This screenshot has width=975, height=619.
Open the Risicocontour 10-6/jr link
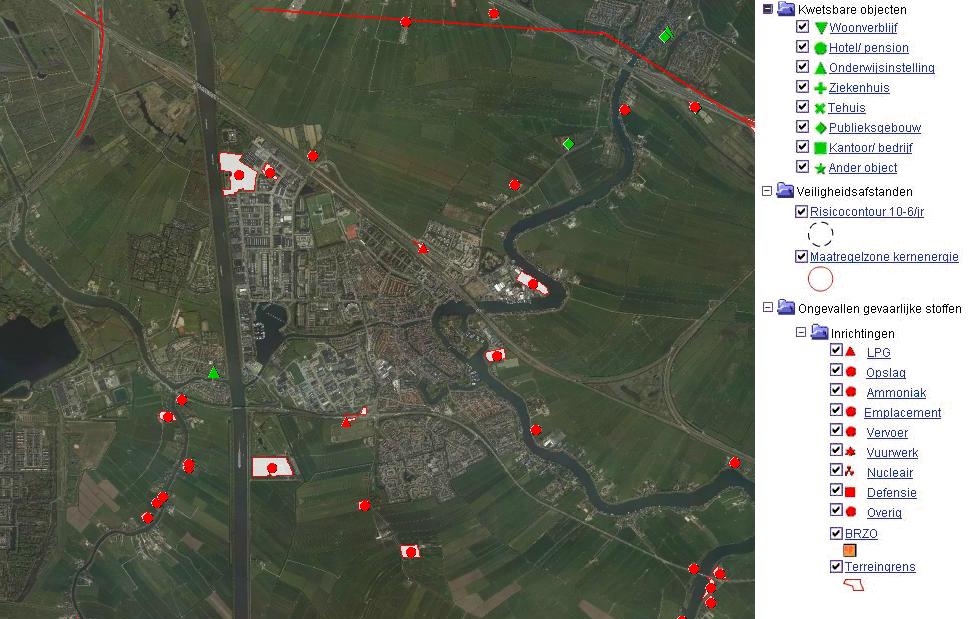(x=867, y=212)
